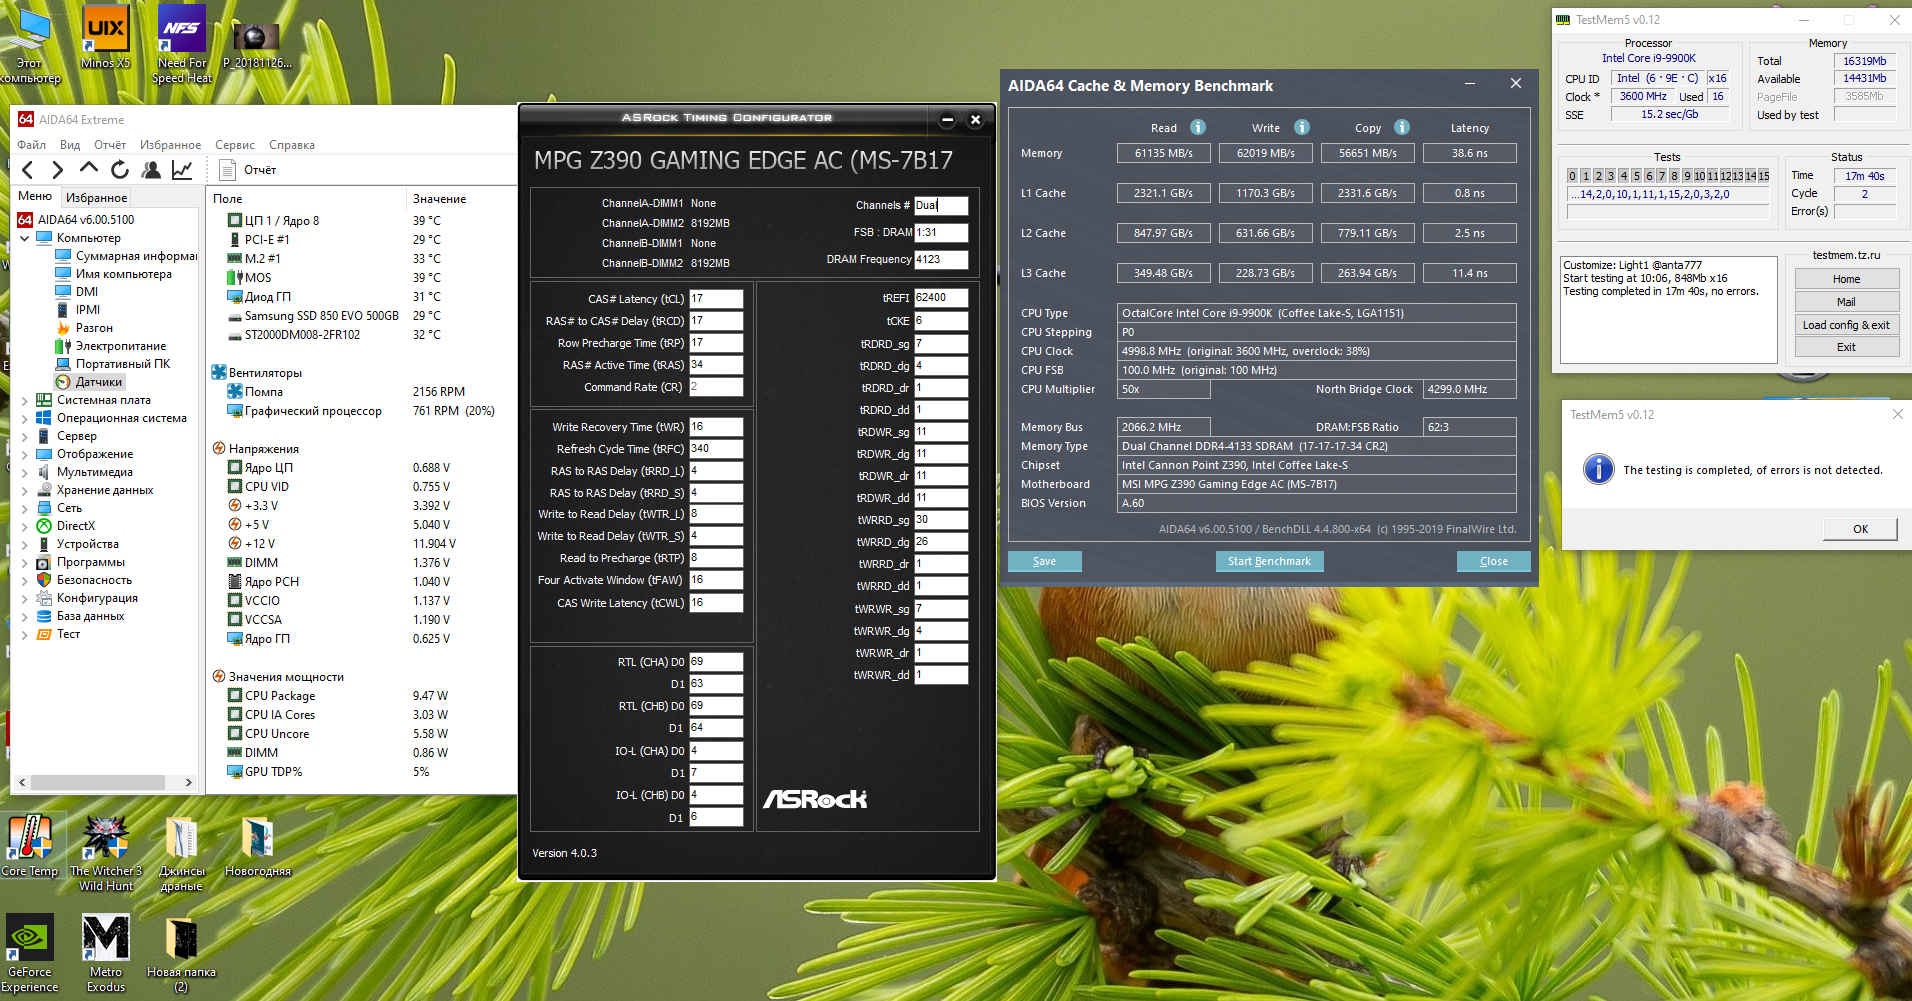Open the Вид menu in AIDA64
This screenshot has height=1001, width=1912.
click(70, 145)
